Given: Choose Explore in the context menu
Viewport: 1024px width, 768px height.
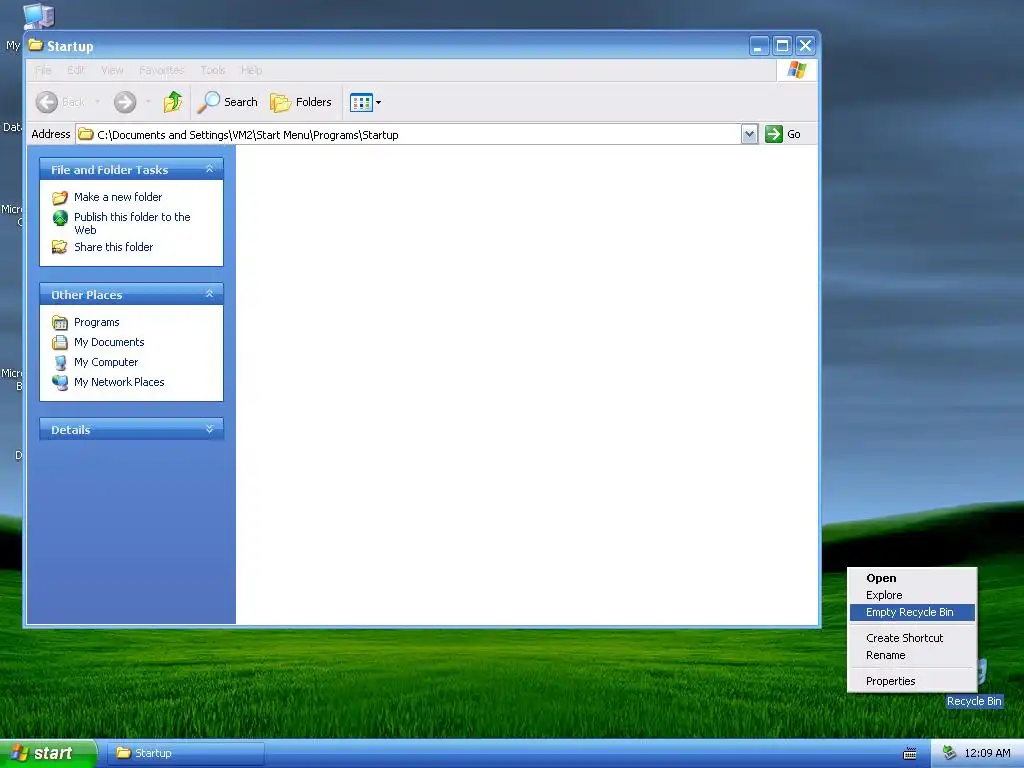Looking at the screenshot, I should [912, 595].
